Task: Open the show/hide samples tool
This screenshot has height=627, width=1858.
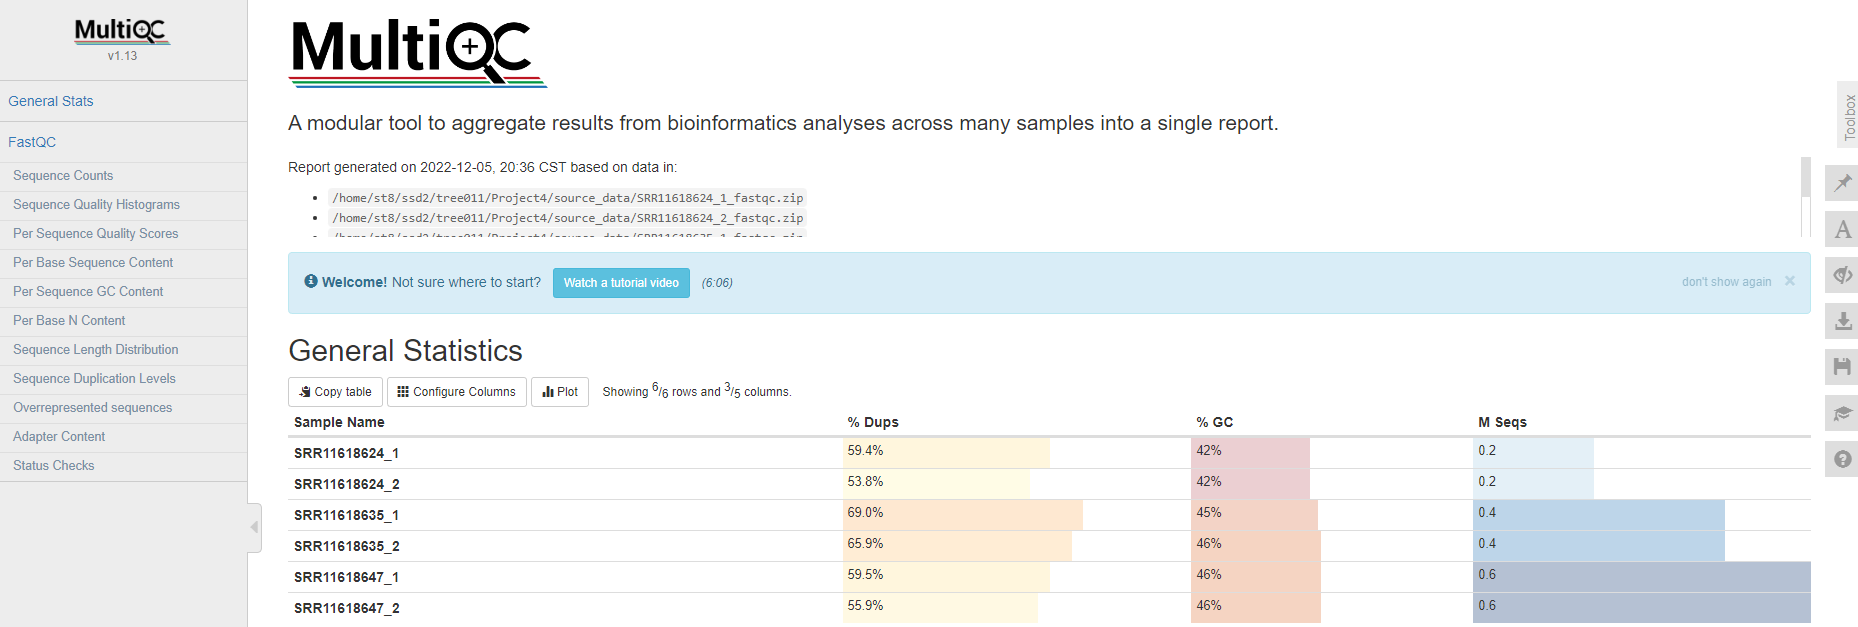Action: tap(1842, 275)
